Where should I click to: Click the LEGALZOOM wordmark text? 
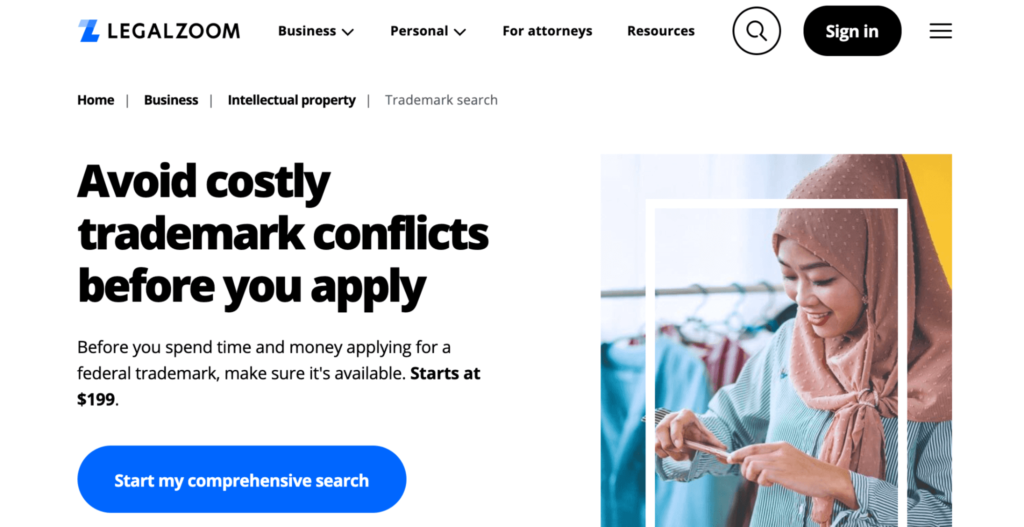(x=174, y=31)
